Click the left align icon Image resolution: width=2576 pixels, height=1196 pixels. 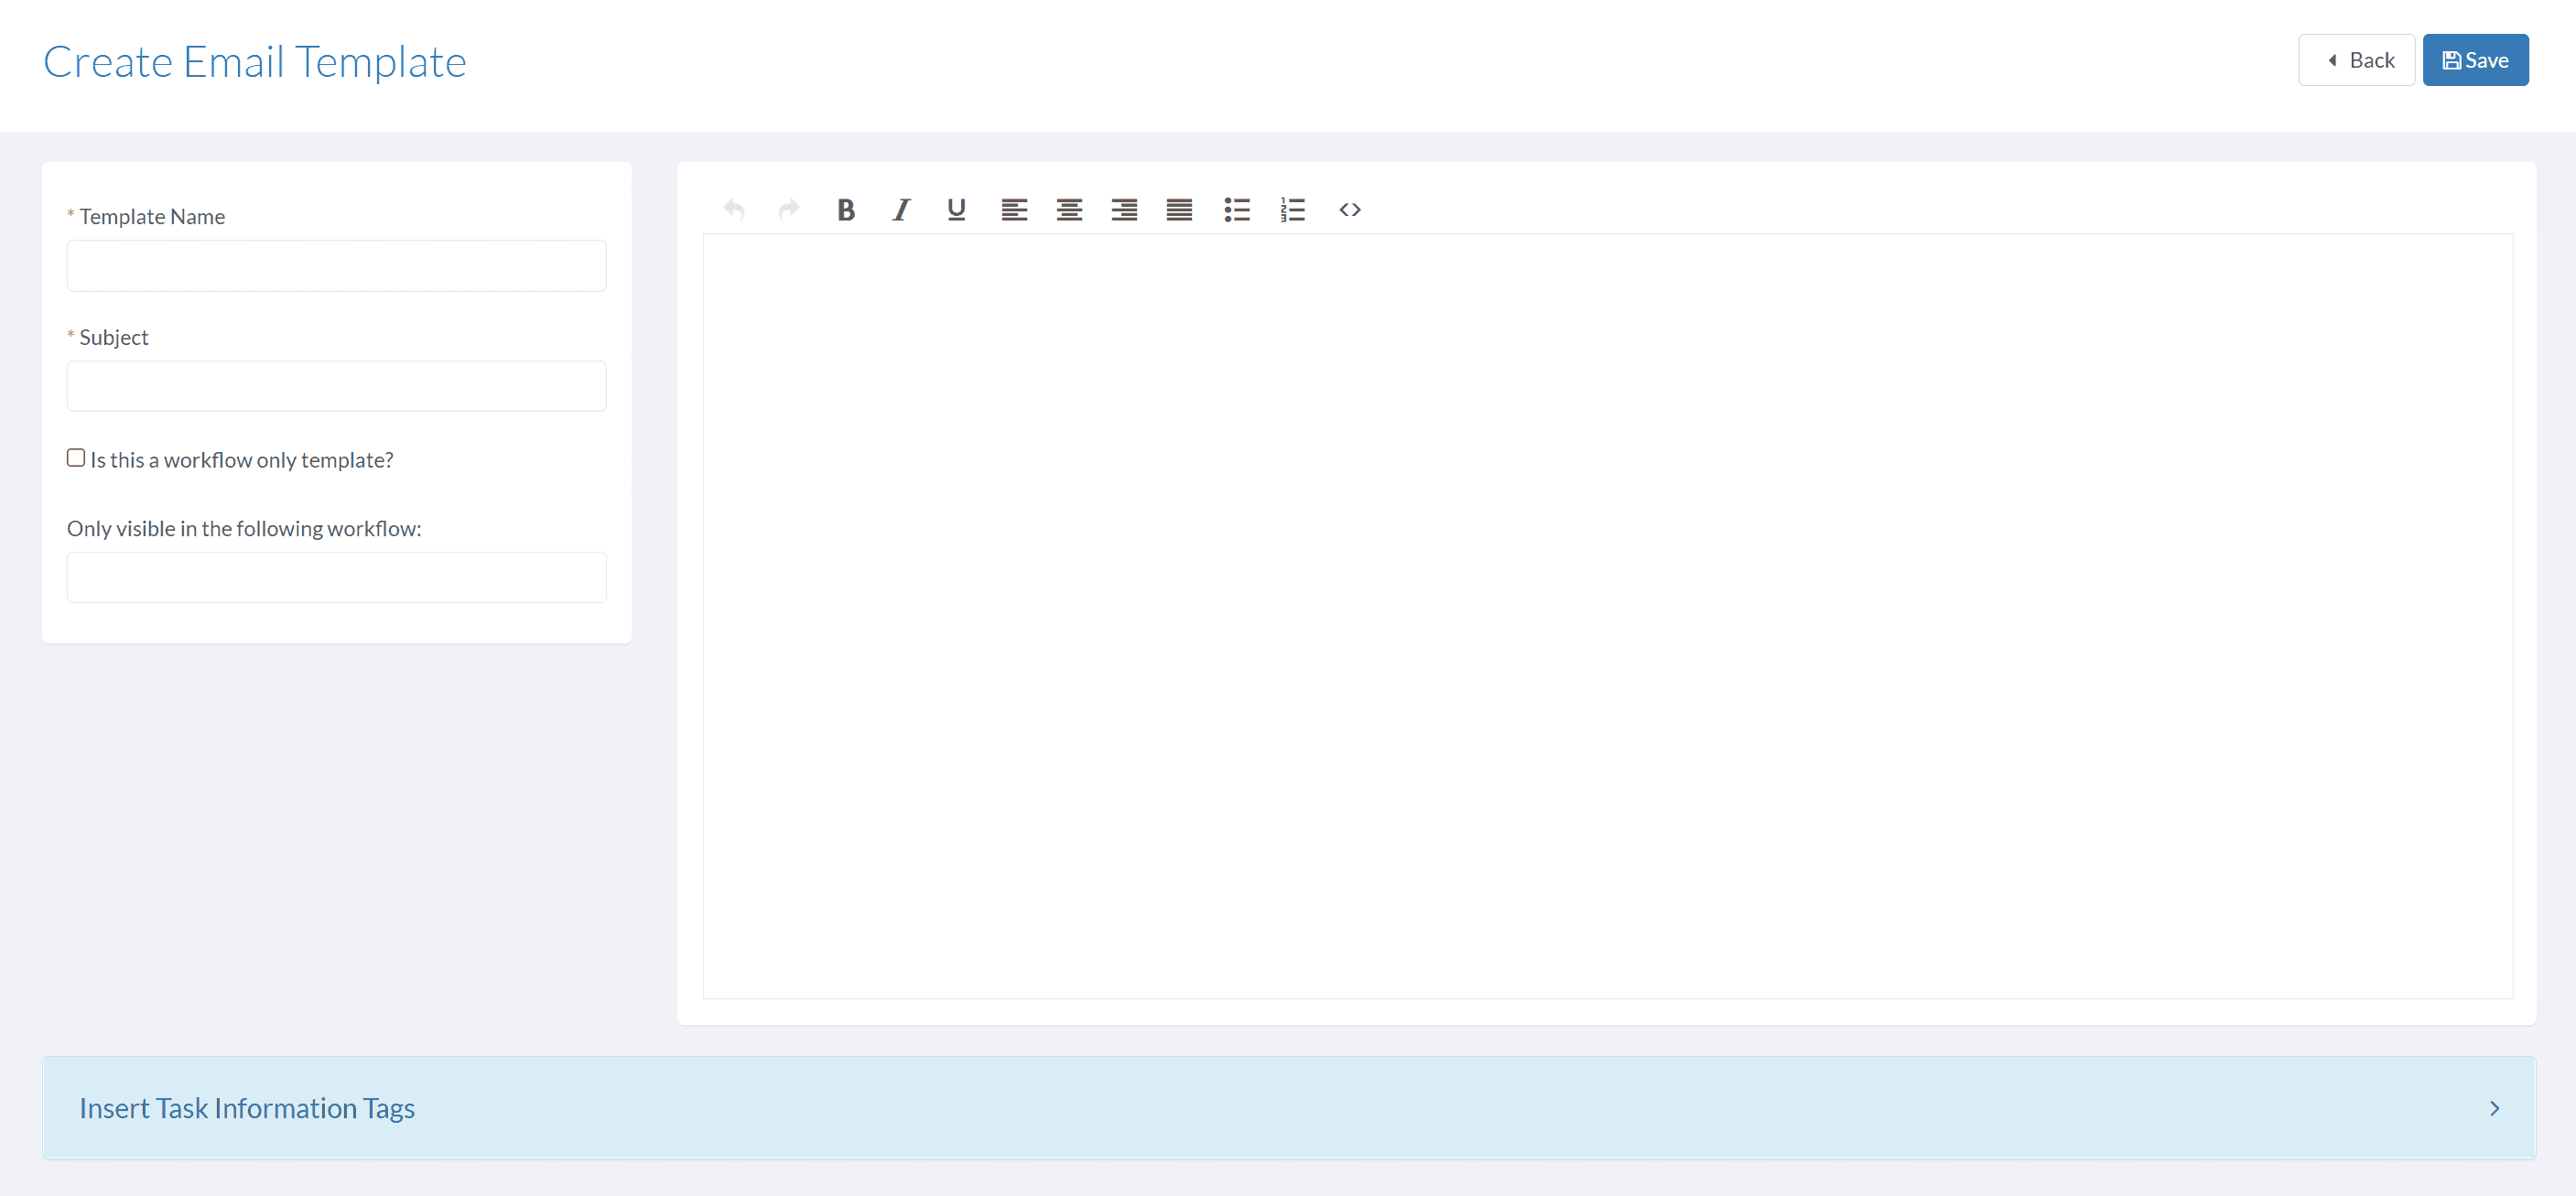pos(1013,207)
